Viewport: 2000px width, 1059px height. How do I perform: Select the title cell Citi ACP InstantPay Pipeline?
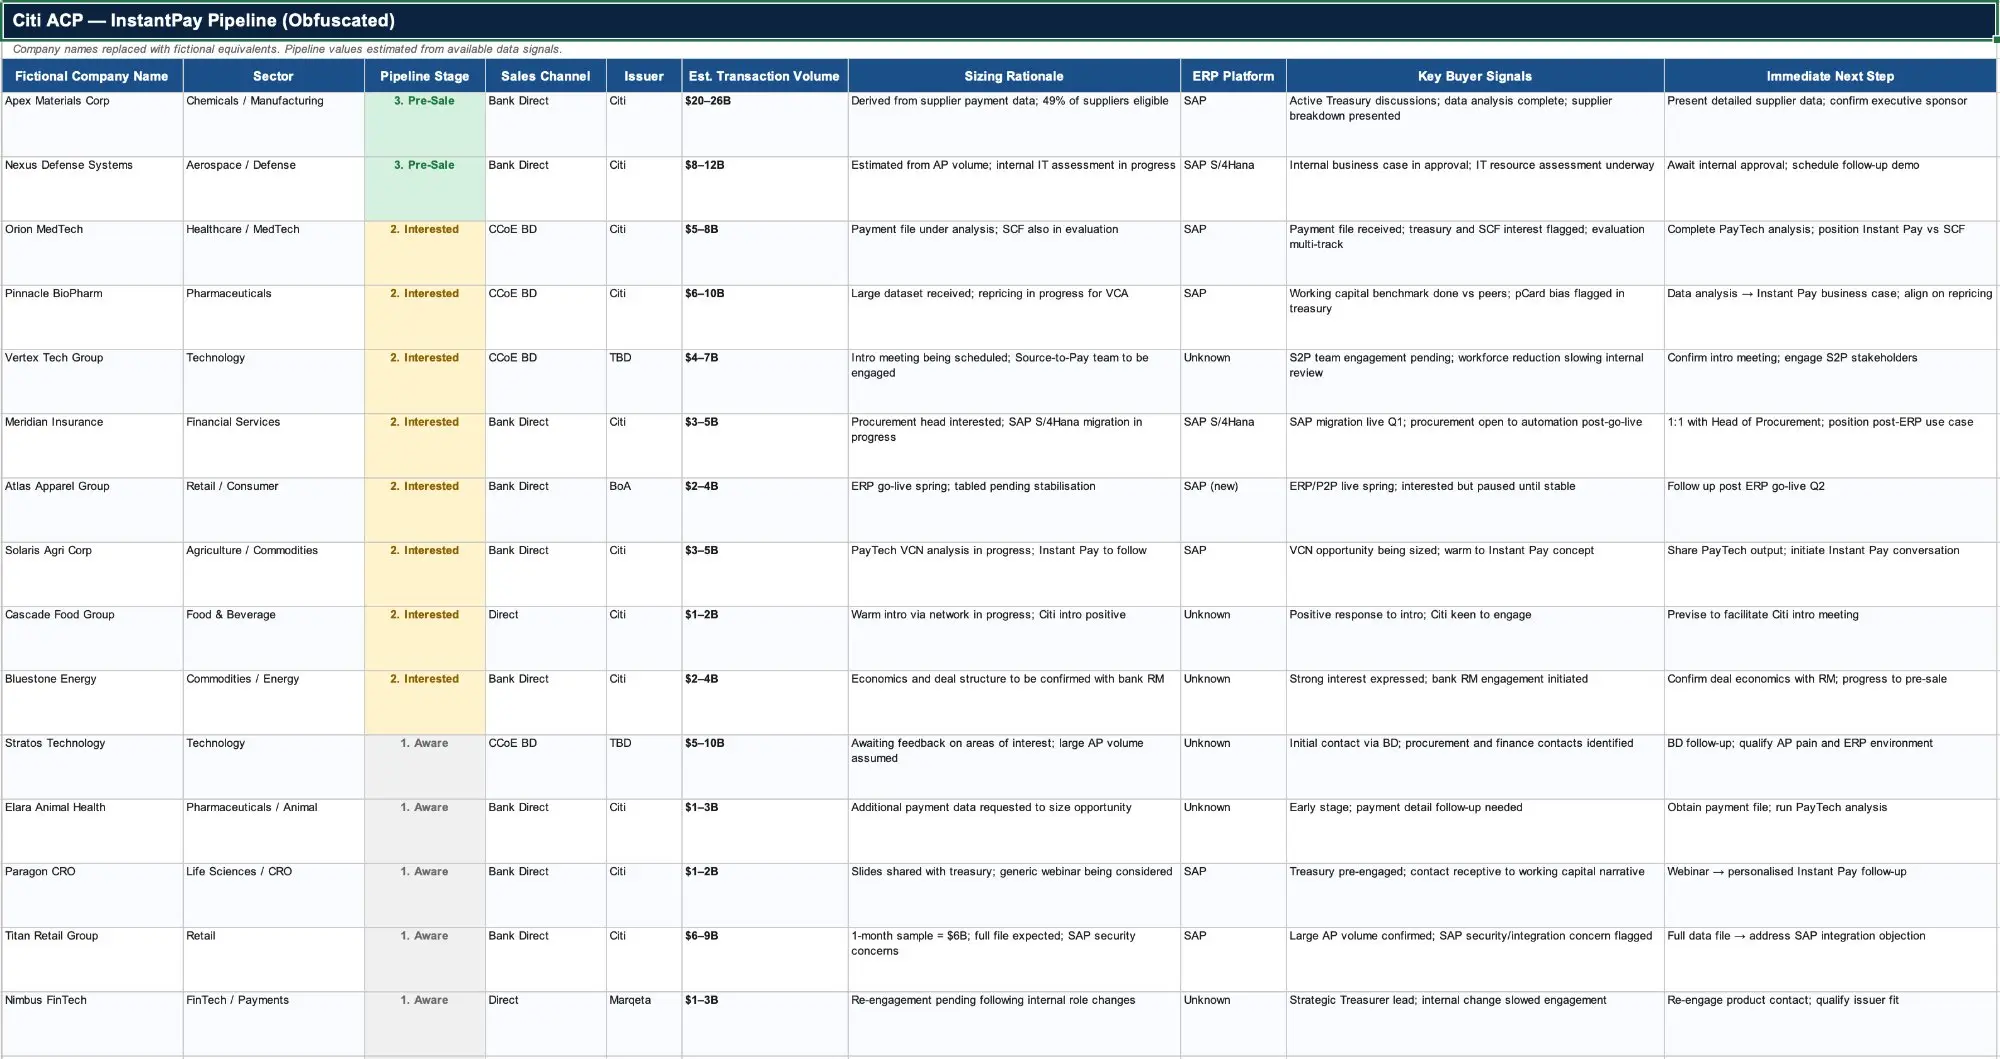coord(204,20)
